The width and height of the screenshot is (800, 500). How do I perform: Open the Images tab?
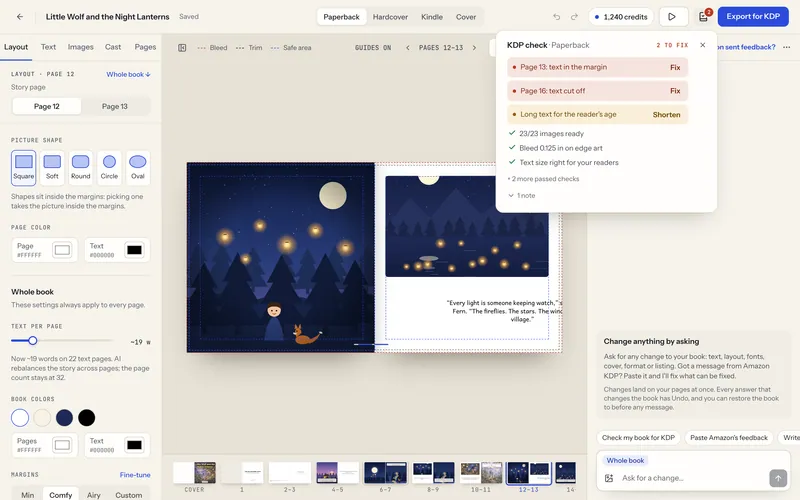[81, 47]
